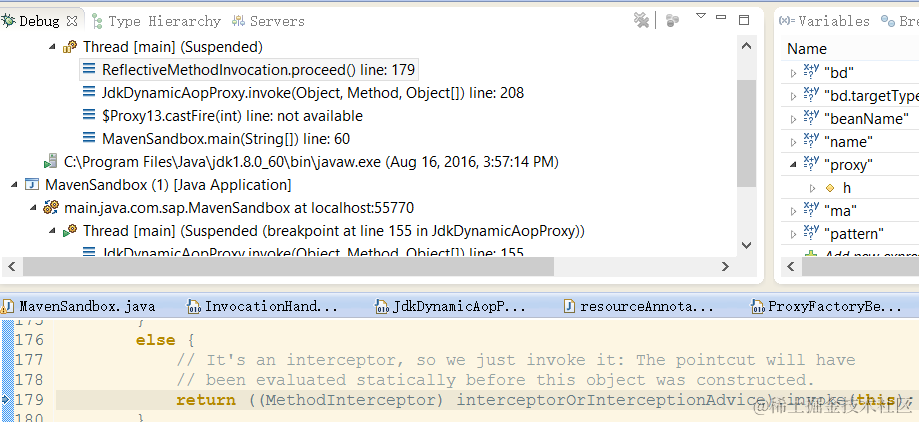Switch to the Variables view tab
Screen dimensions: 919x422
824,21
